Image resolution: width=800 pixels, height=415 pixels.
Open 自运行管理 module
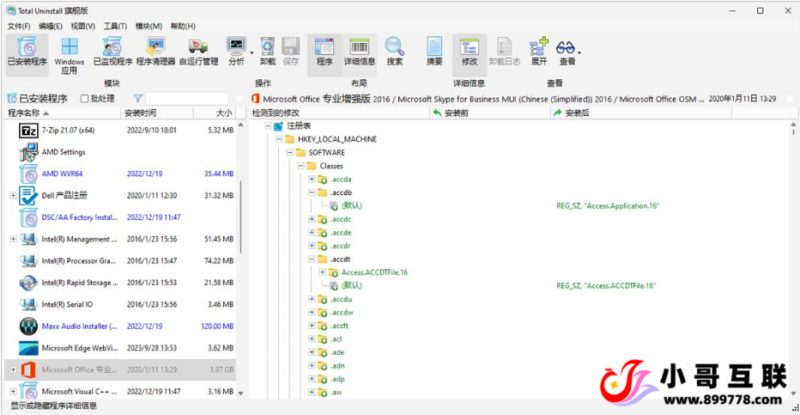pyautogui.click(x=198, y=52)
